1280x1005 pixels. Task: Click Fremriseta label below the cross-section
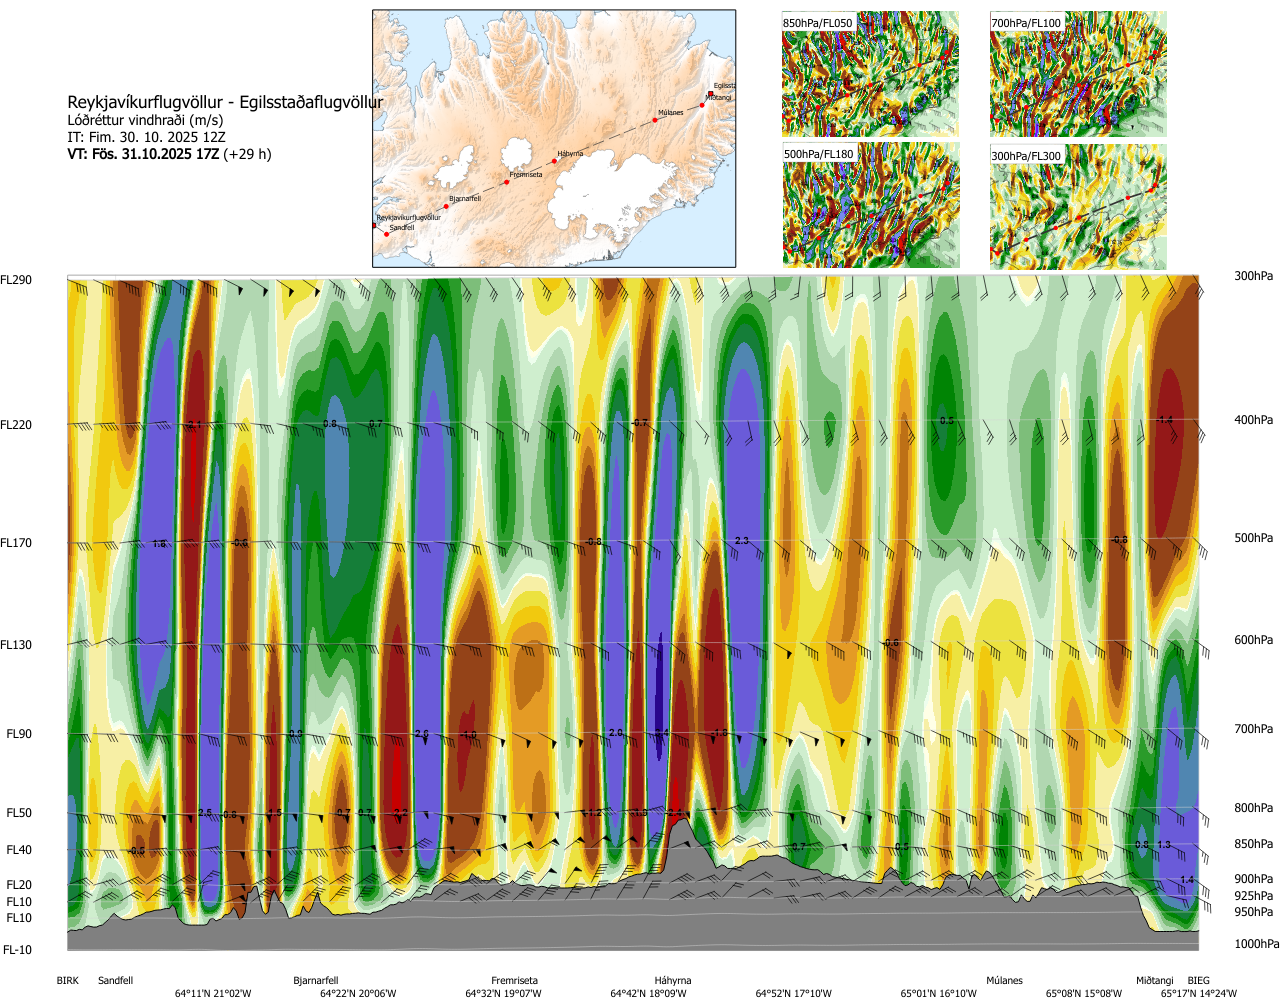tap(514, 981)
